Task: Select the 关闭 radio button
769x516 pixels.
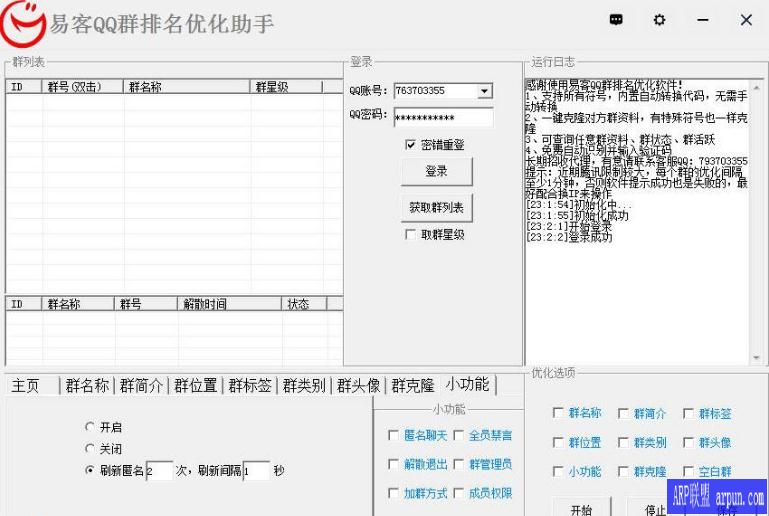Action: (90, 448)
